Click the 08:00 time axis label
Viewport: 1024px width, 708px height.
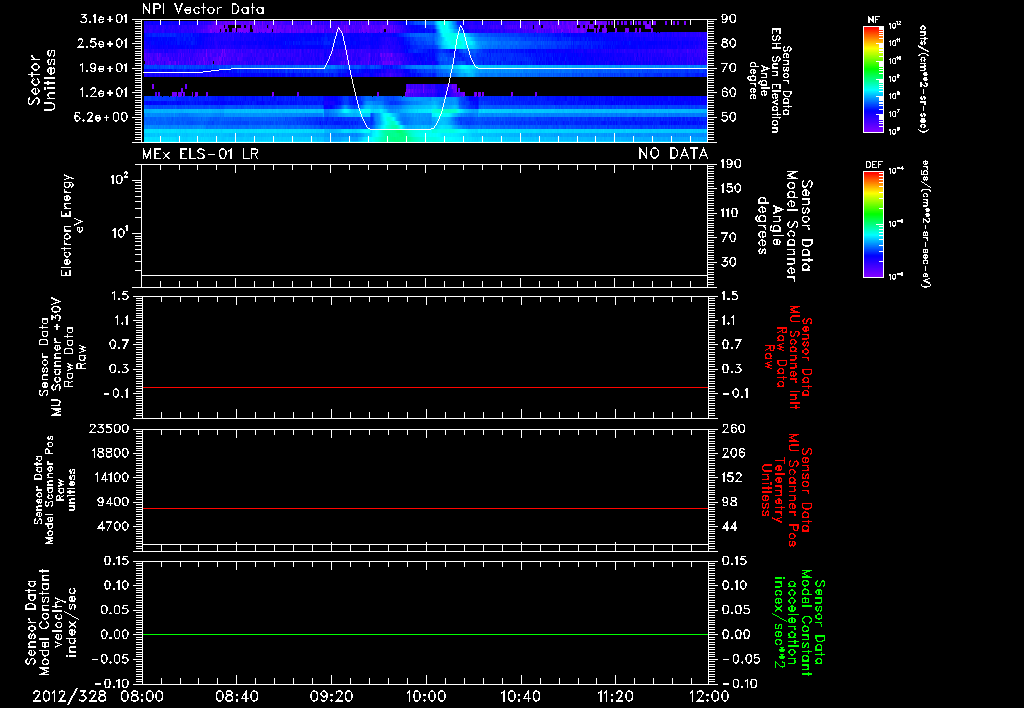(x=142, y=696)
